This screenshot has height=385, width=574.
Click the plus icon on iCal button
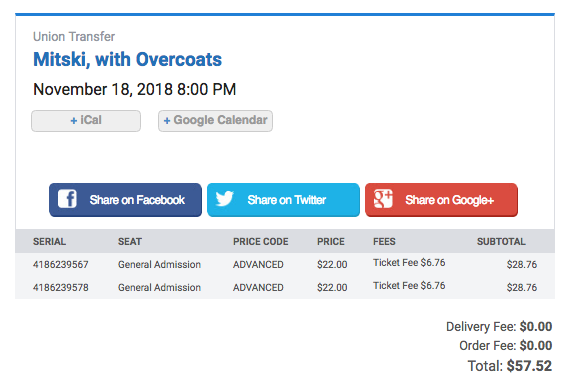[74, 121]
